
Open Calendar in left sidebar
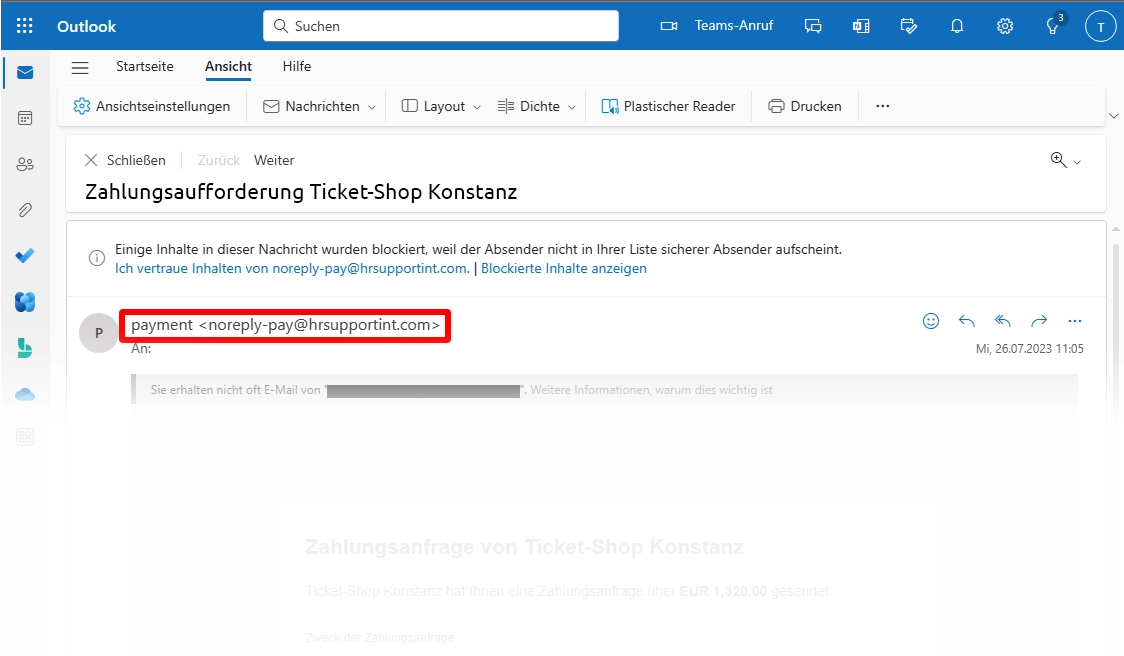25,118
